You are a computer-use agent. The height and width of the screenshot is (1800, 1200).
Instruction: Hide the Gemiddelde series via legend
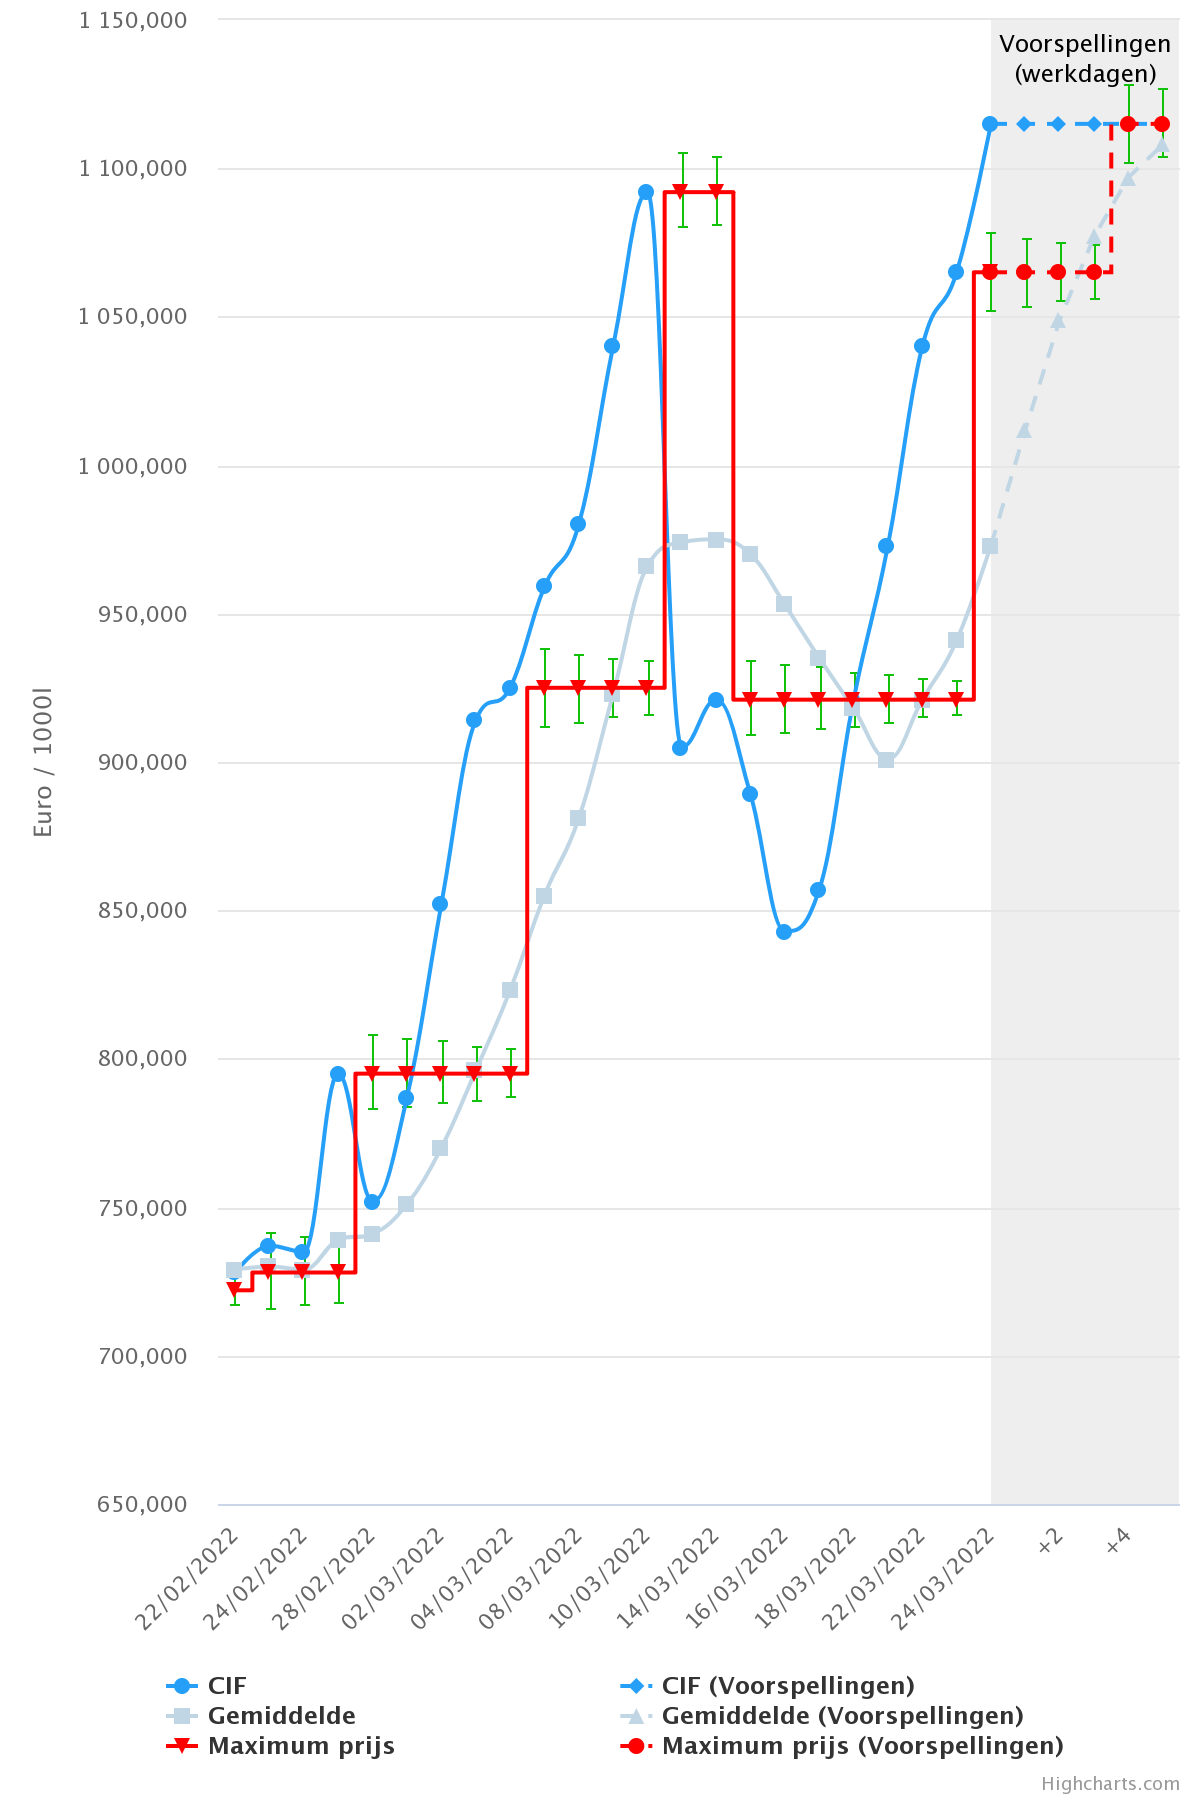281,1716
